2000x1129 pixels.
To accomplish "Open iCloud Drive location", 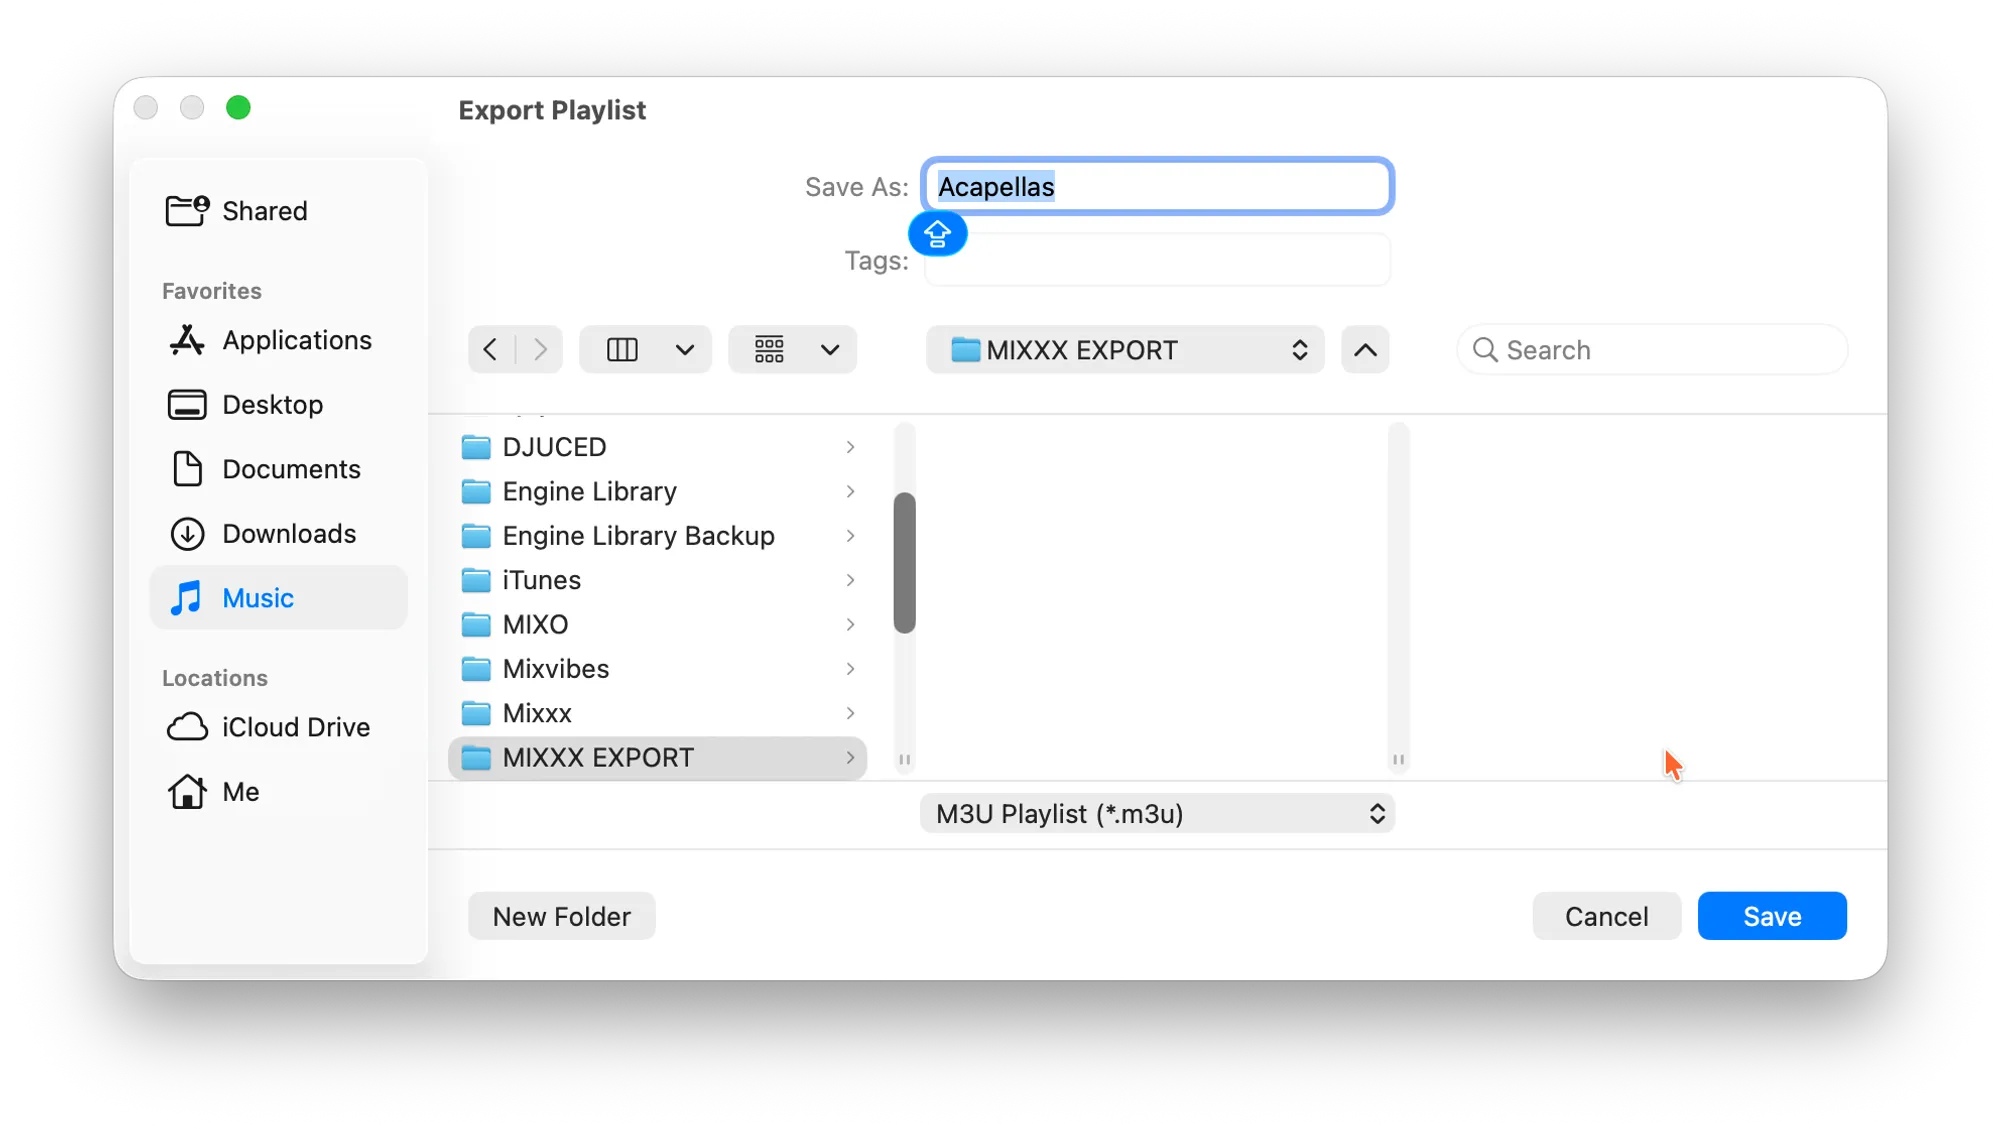I will click(x=295, y=727).
